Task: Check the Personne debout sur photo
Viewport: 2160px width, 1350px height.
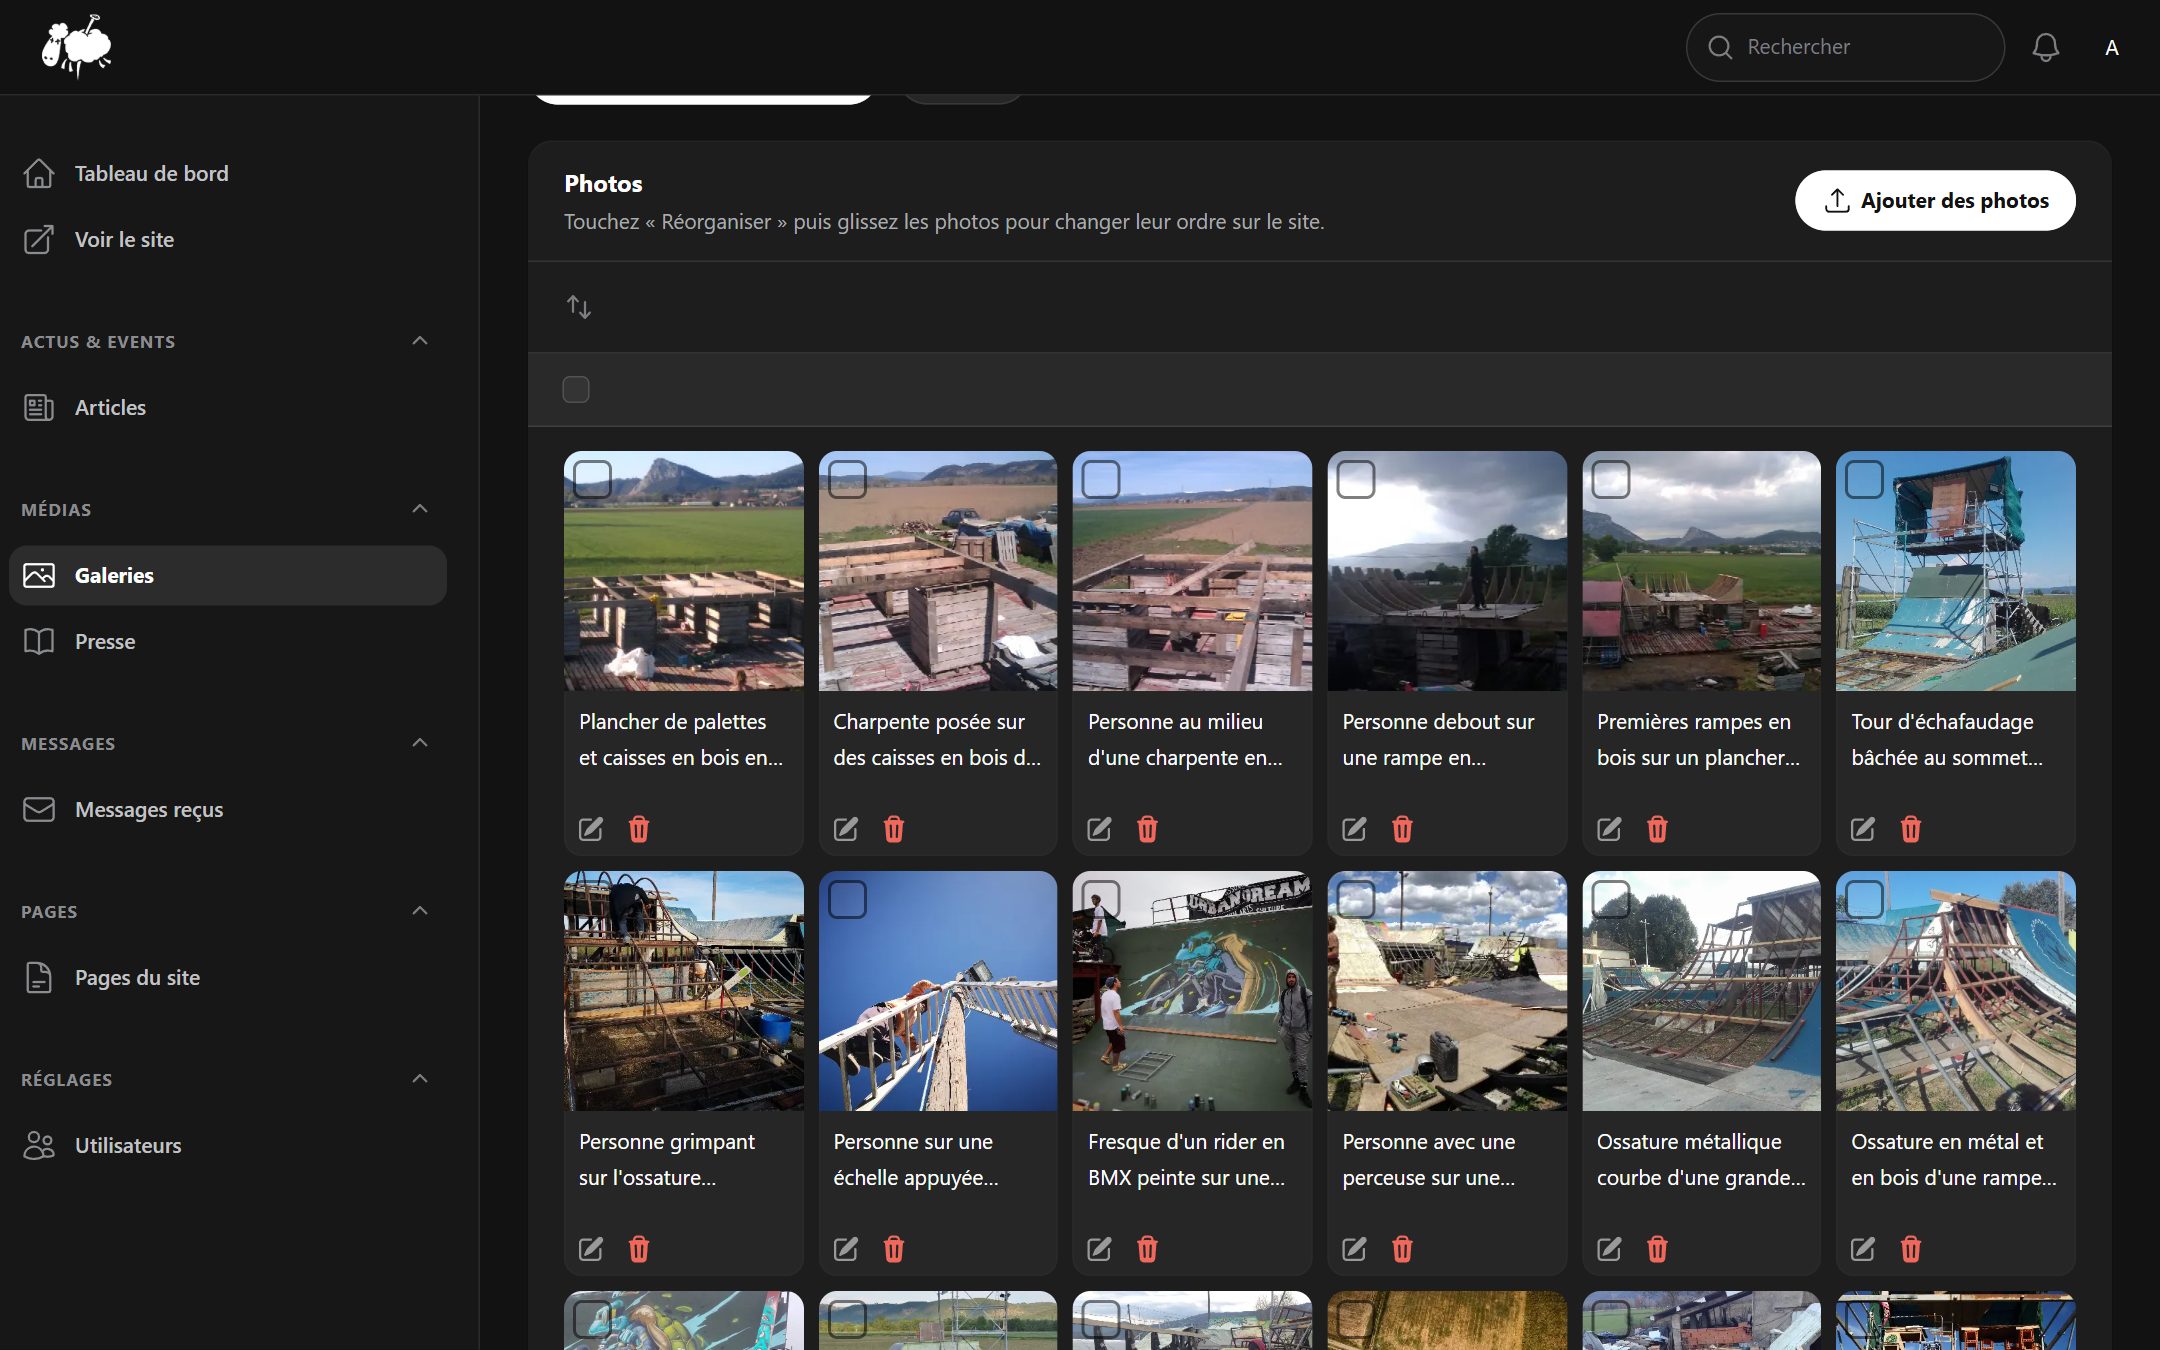Action: (x=1356, y=479)
